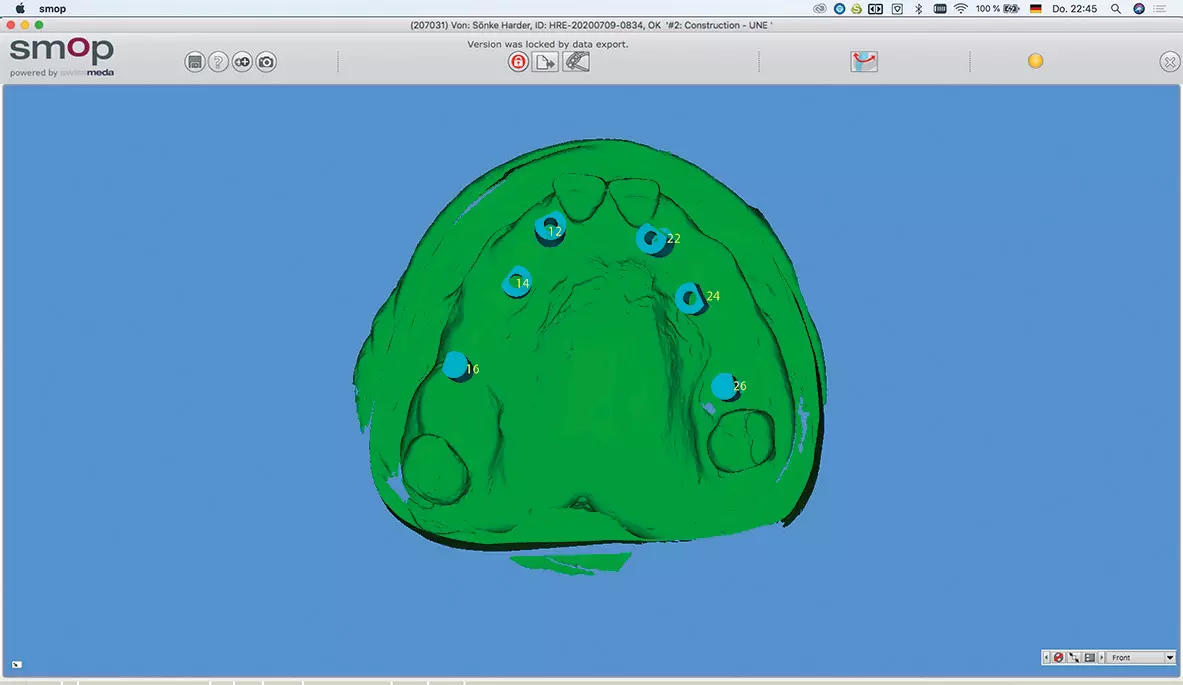Click the data export document icon
Viewport: 1183px width, 685px height.
coord(545,62)
